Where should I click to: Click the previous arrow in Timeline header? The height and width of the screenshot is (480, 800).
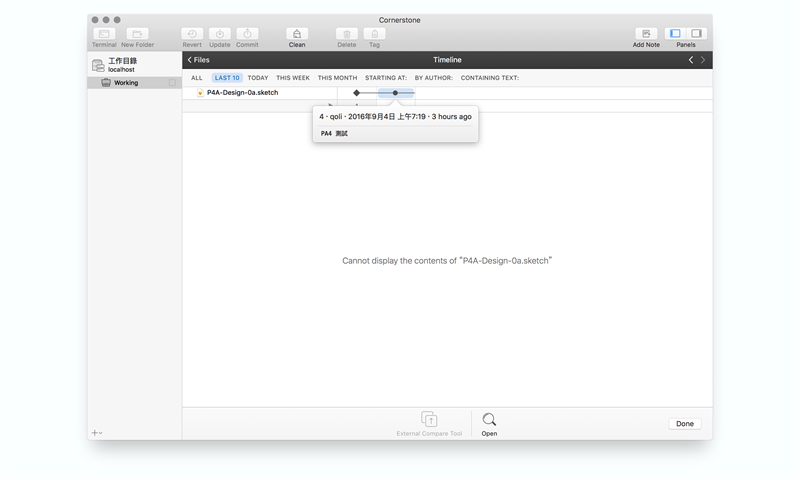click(690, 60)
